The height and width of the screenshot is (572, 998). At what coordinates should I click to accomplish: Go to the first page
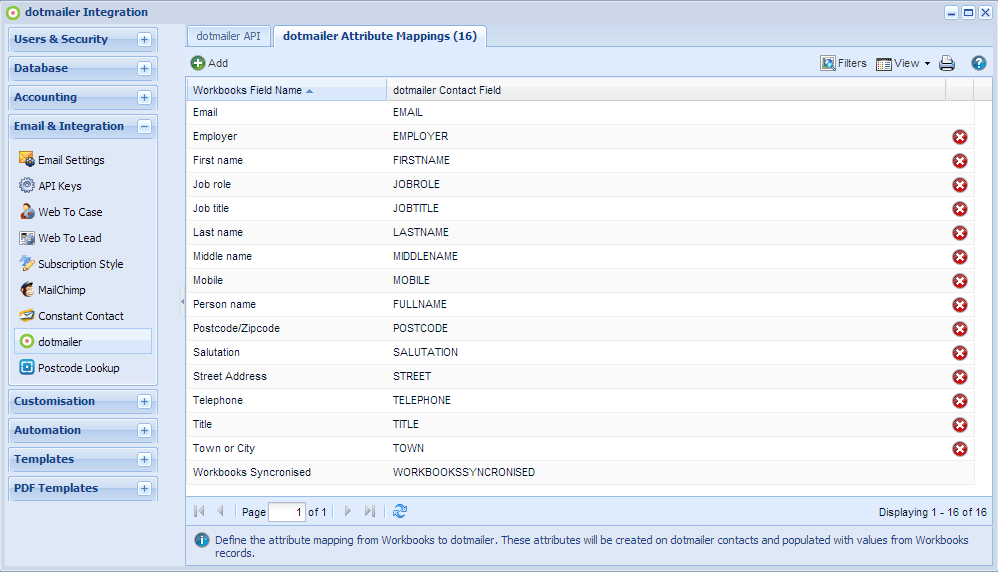[x=199, y=511]
